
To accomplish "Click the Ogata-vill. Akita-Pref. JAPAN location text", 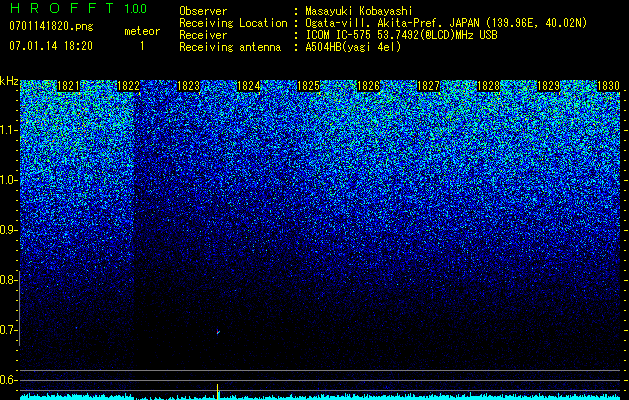I will coord(446,23).
